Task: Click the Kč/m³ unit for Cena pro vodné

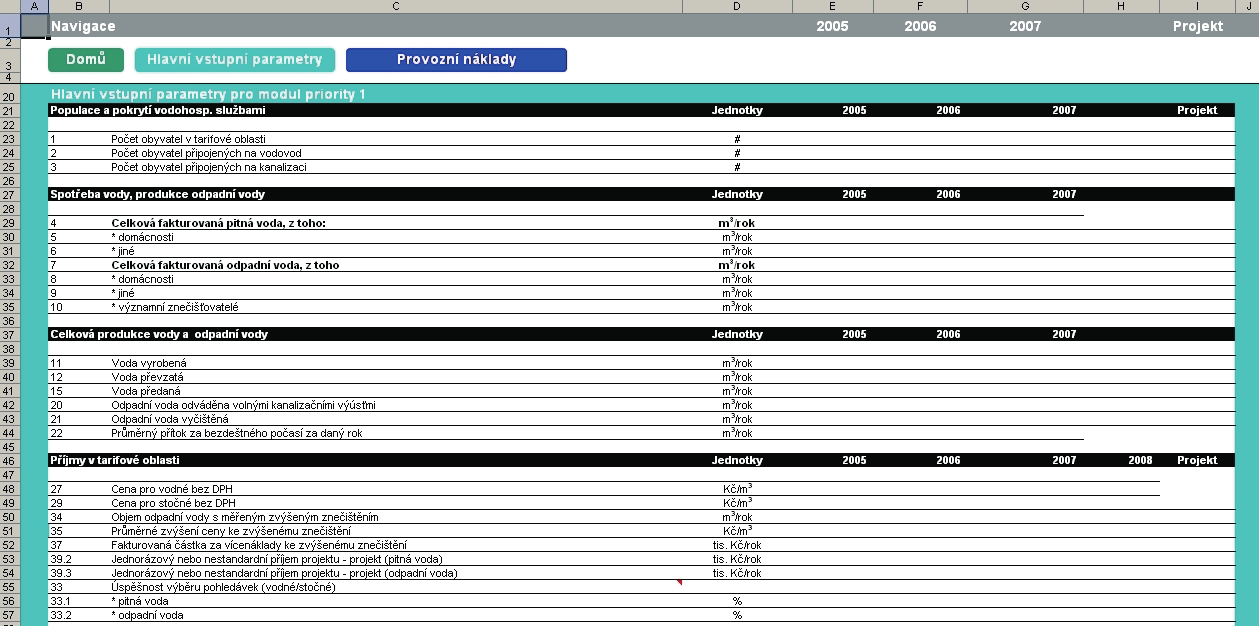Action: pos(737,489)
